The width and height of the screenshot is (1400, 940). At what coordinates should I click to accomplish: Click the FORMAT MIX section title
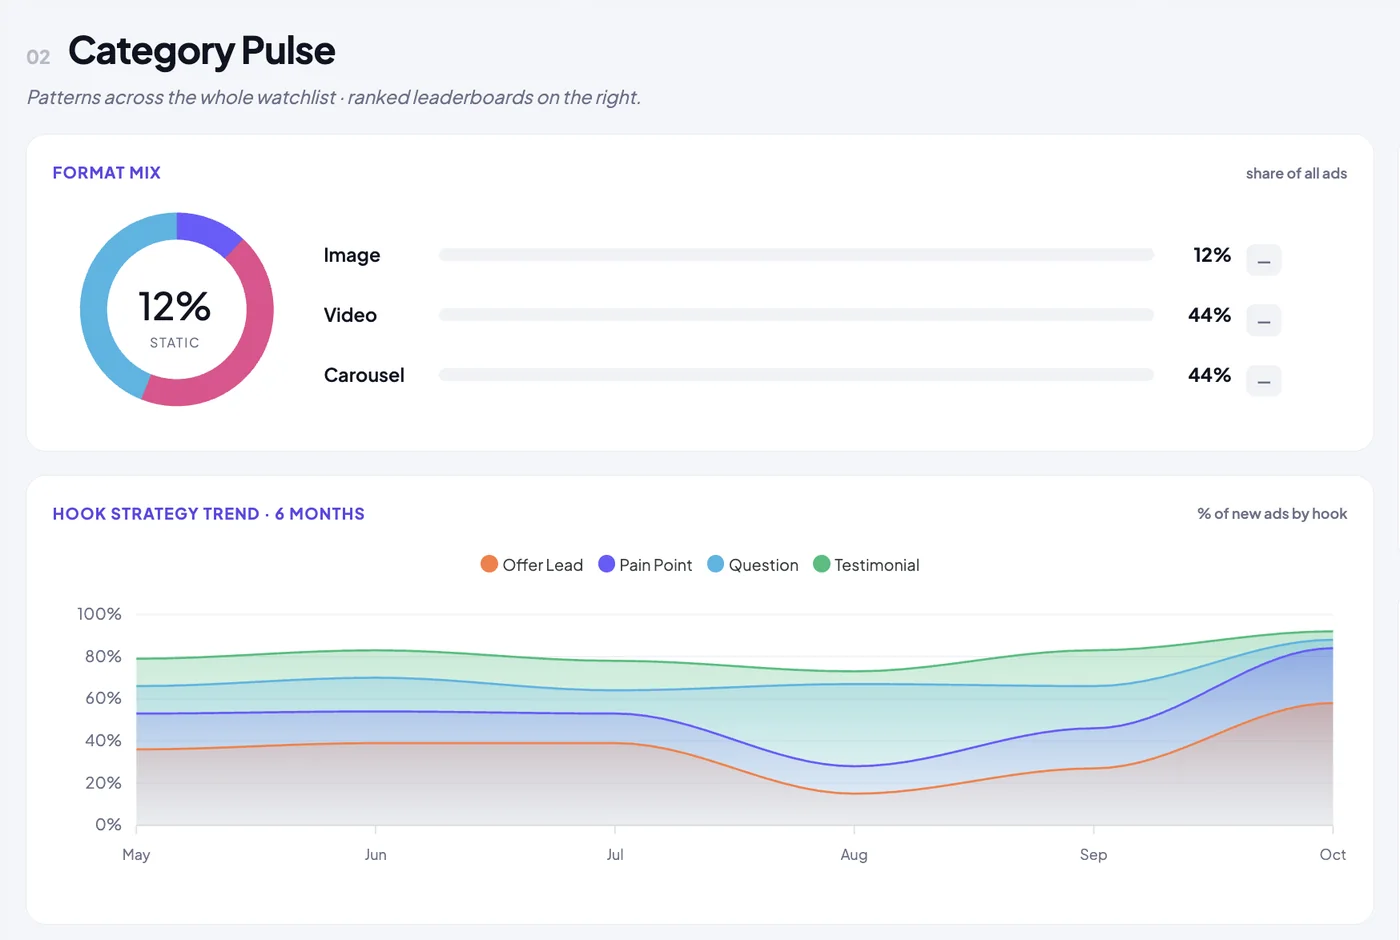tap(106, 173)
